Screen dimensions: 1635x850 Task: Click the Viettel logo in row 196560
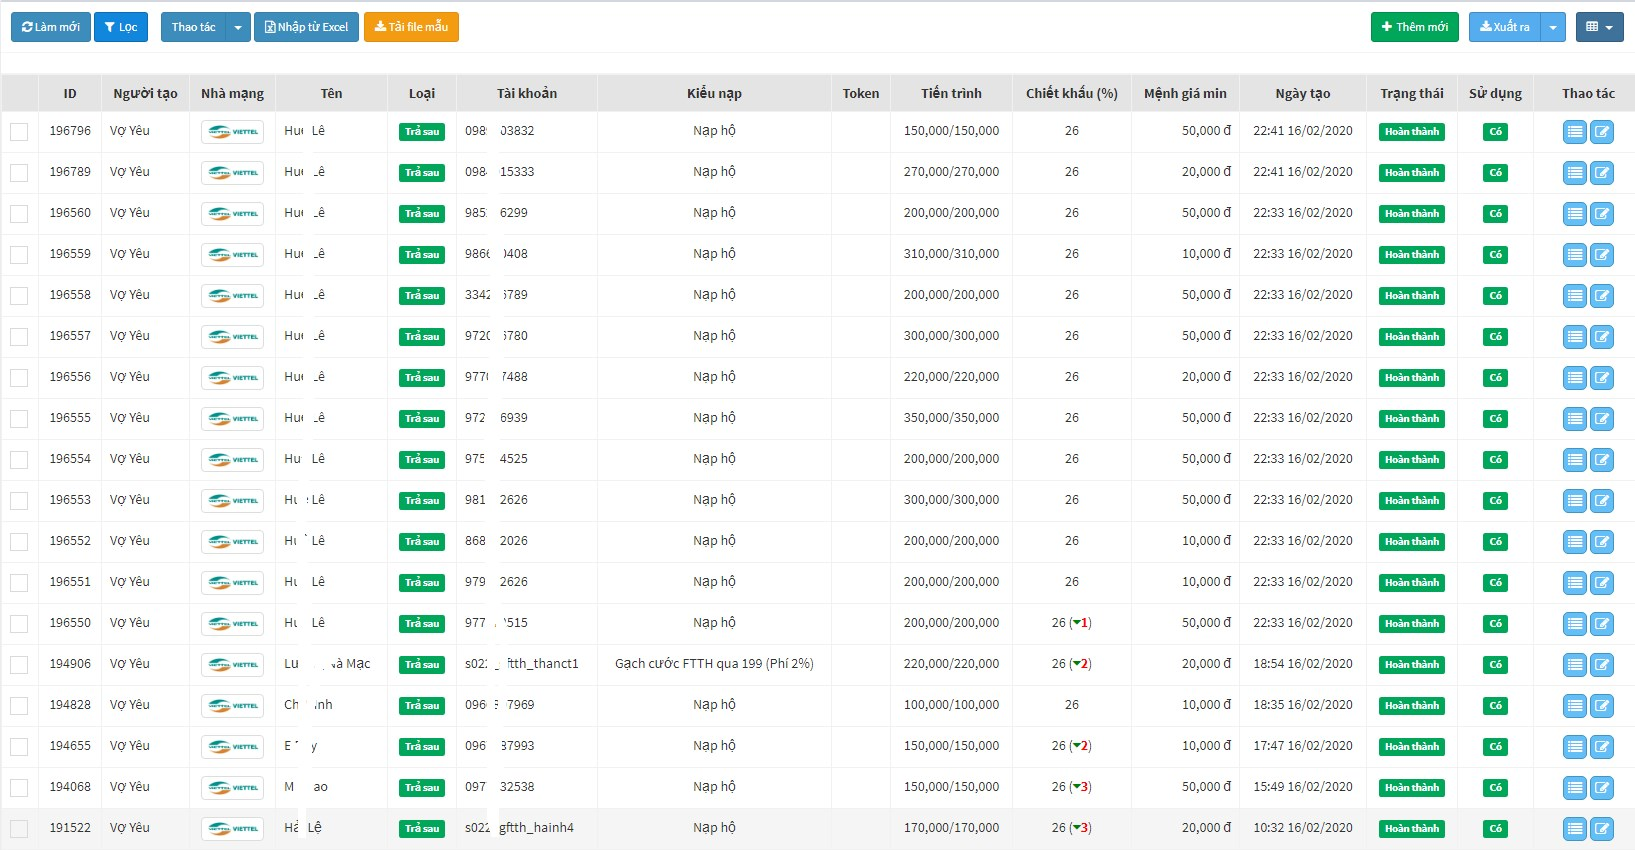pos(232,214)
